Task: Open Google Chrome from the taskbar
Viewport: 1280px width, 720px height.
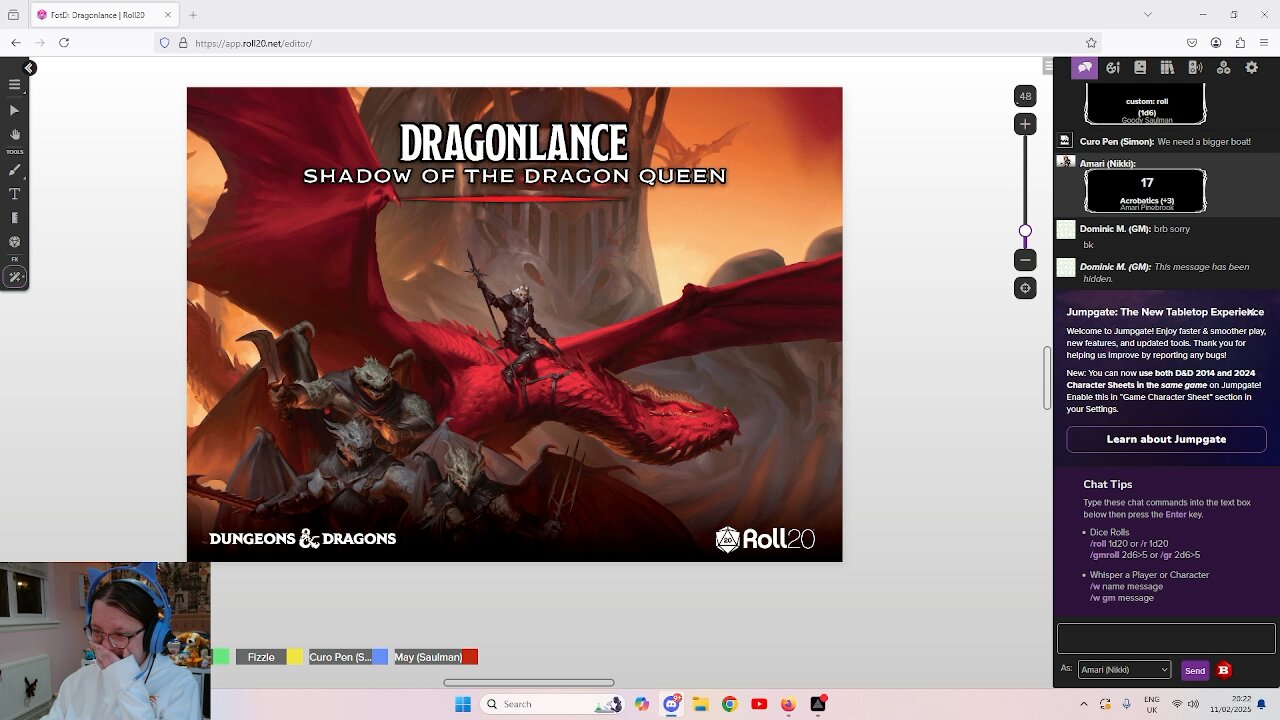Action: [x=729, y=704]
